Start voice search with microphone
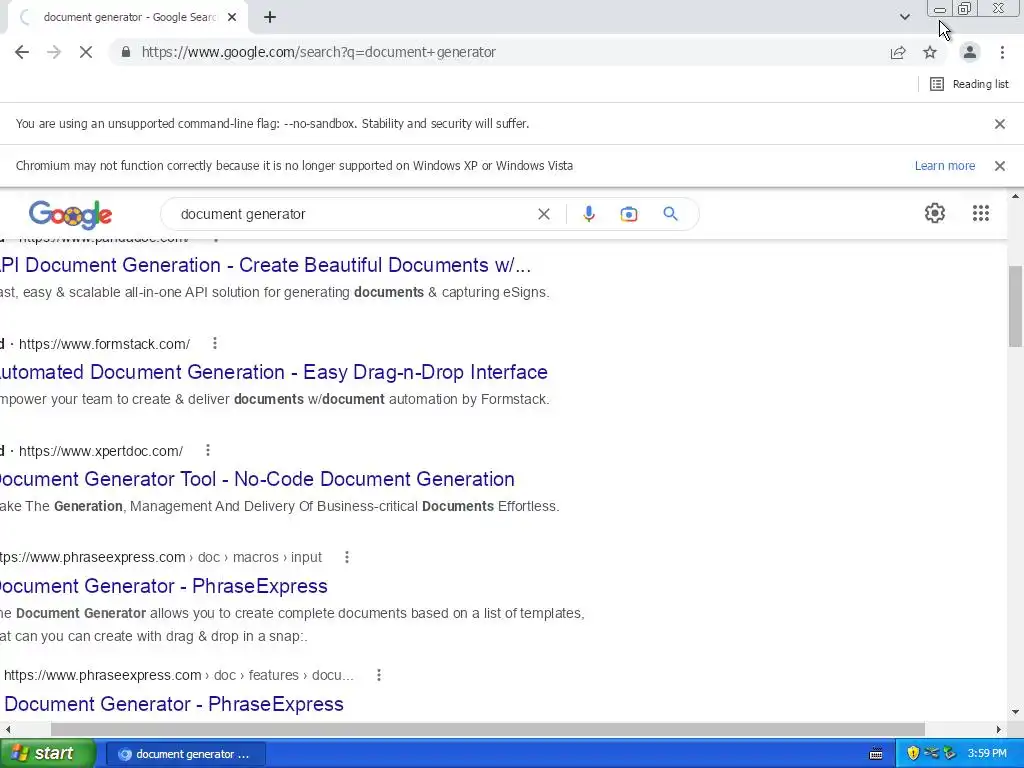 point(588,214)
